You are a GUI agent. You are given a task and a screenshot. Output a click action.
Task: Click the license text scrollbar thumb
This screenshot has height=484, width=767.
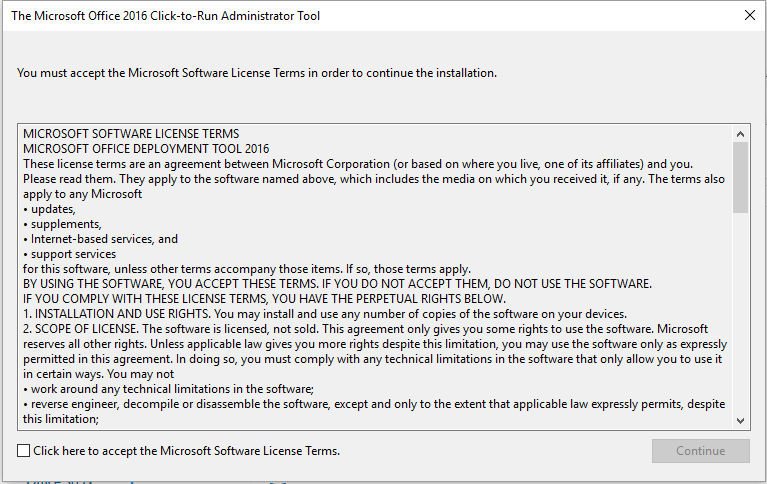pos(740,178)
